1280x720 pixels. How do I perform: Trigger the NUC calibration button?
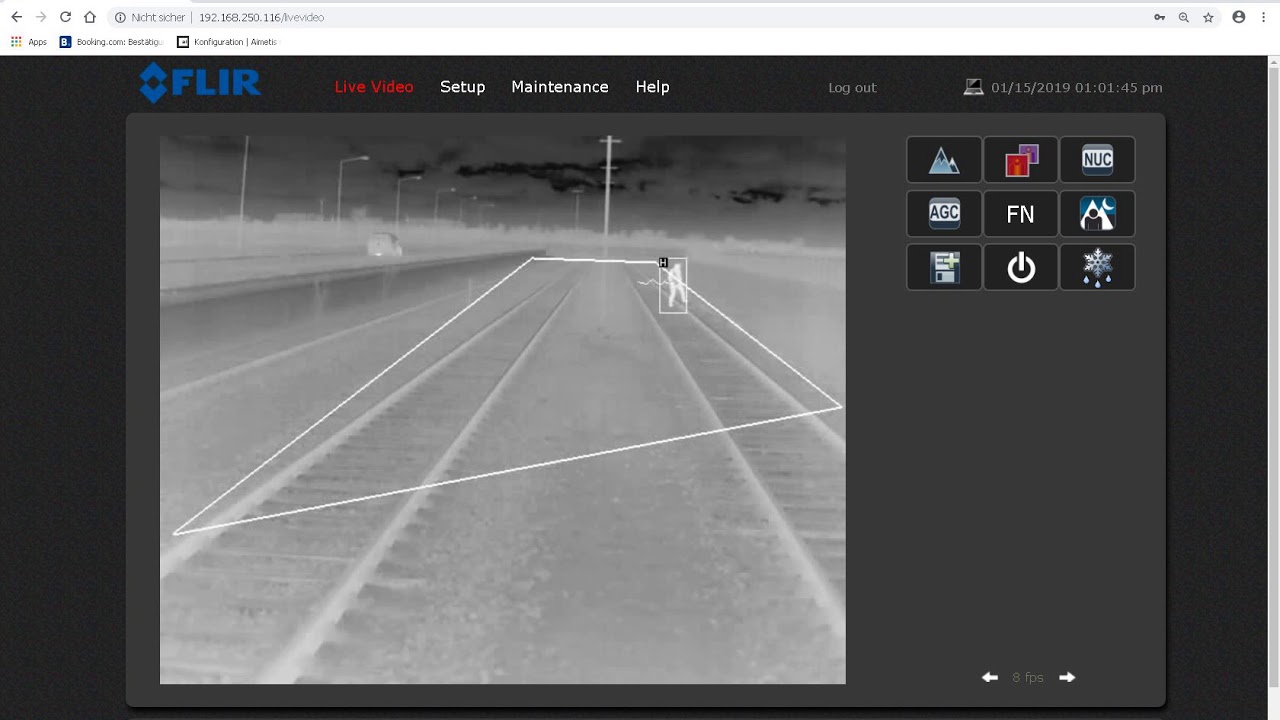(1097, 160)
